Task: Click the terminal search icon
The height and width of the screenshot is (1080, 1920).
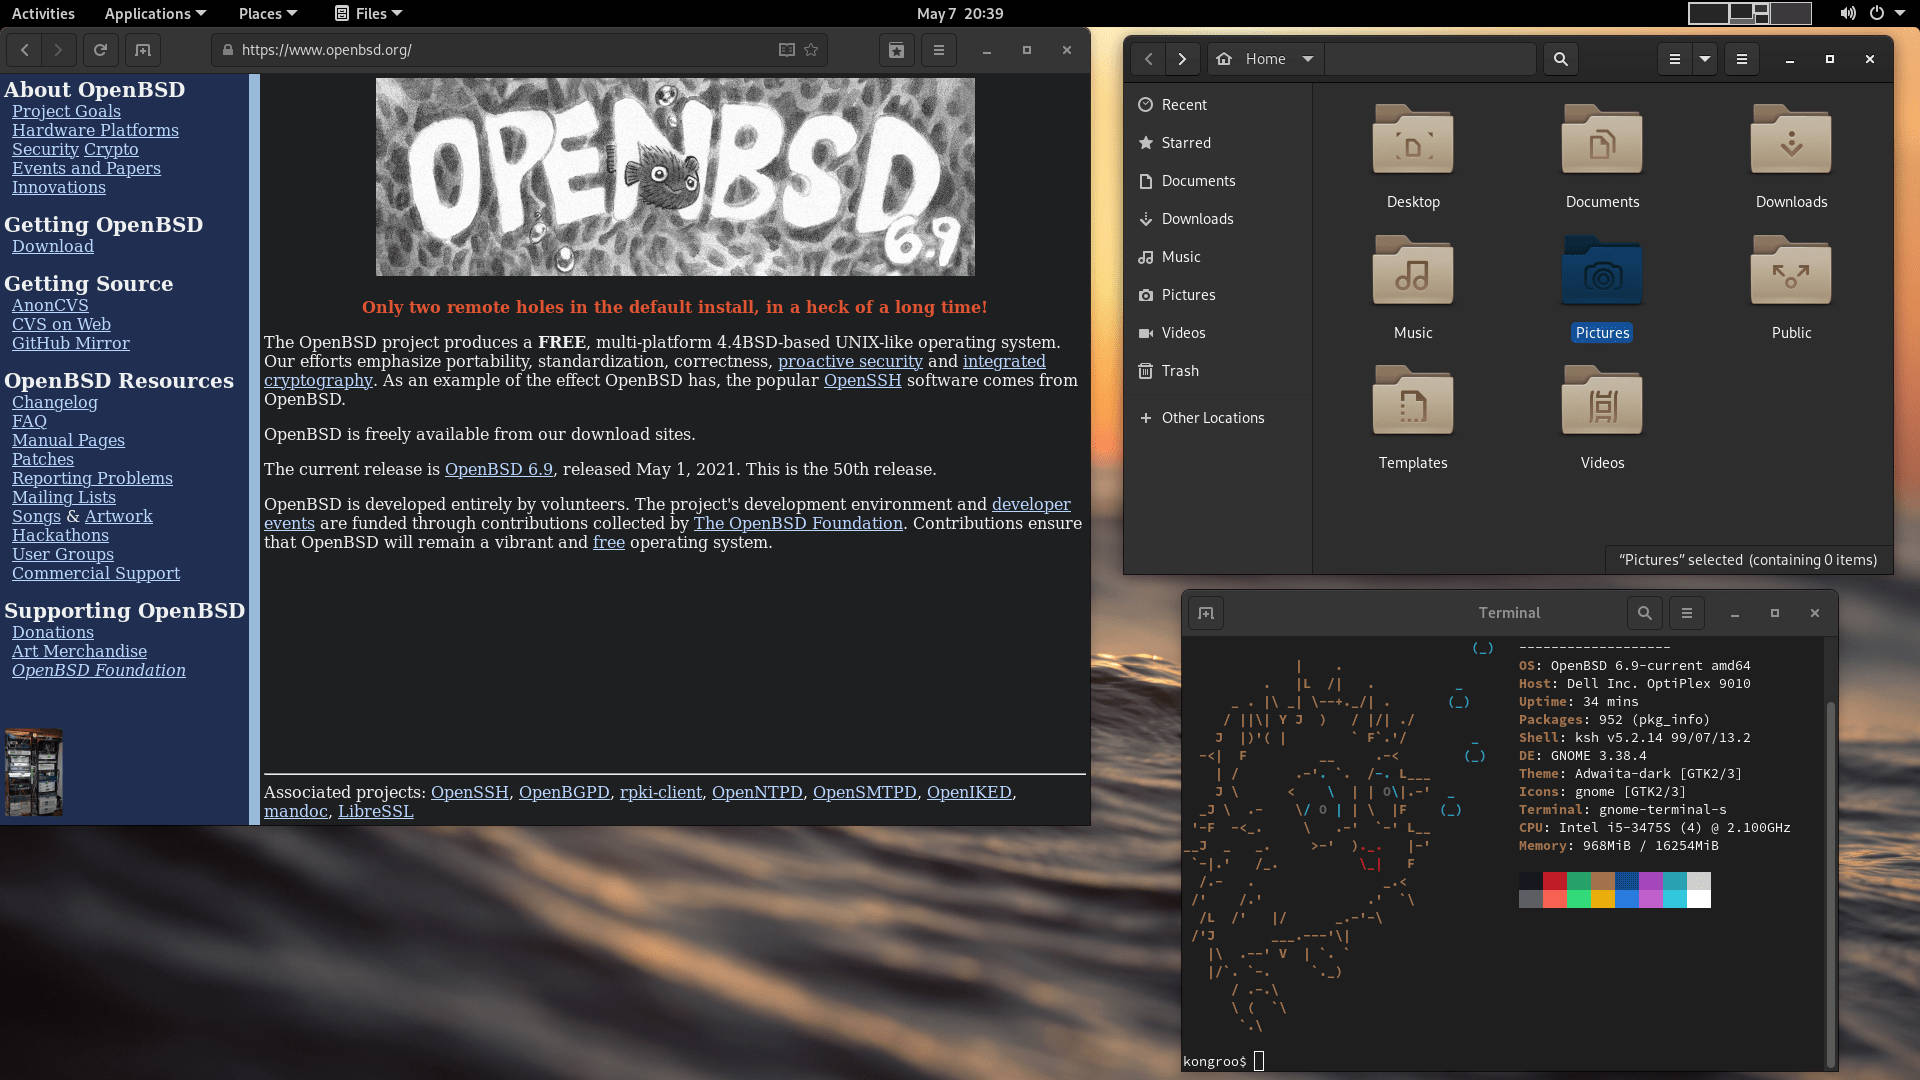Action: pos(1644,613)
